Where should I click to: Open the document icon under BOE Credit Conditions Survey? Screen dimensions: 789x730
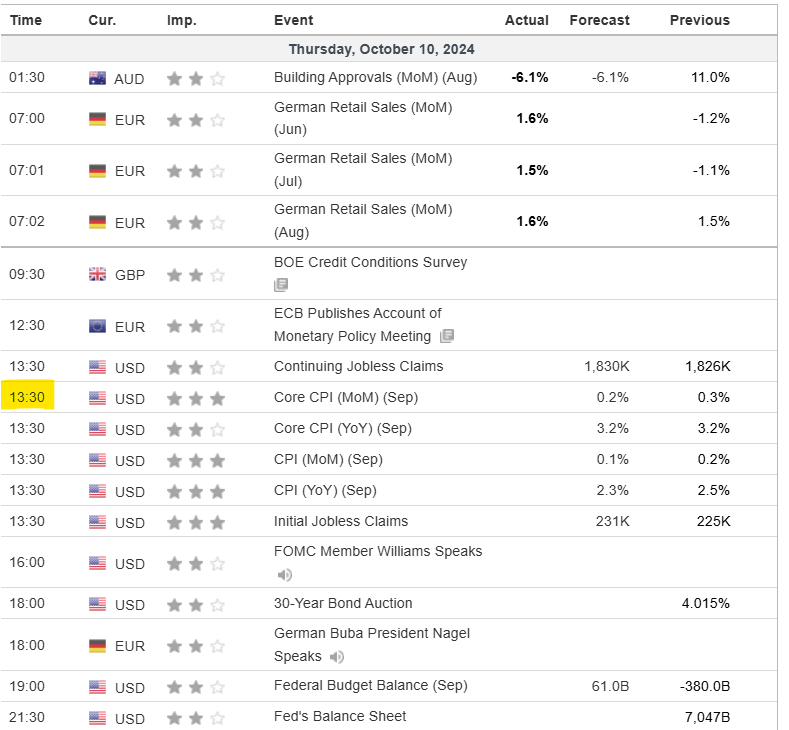coord(281,286)
